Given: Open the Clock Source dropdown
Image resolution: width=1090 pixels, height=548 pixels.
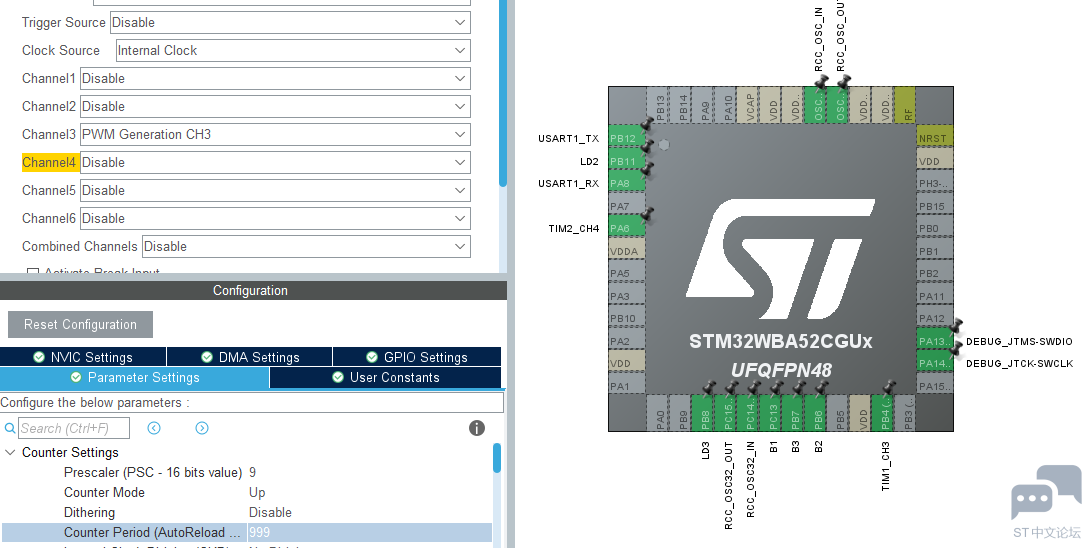Looking at the screenshot, I should pyautogui.click(x=293, y=50).
